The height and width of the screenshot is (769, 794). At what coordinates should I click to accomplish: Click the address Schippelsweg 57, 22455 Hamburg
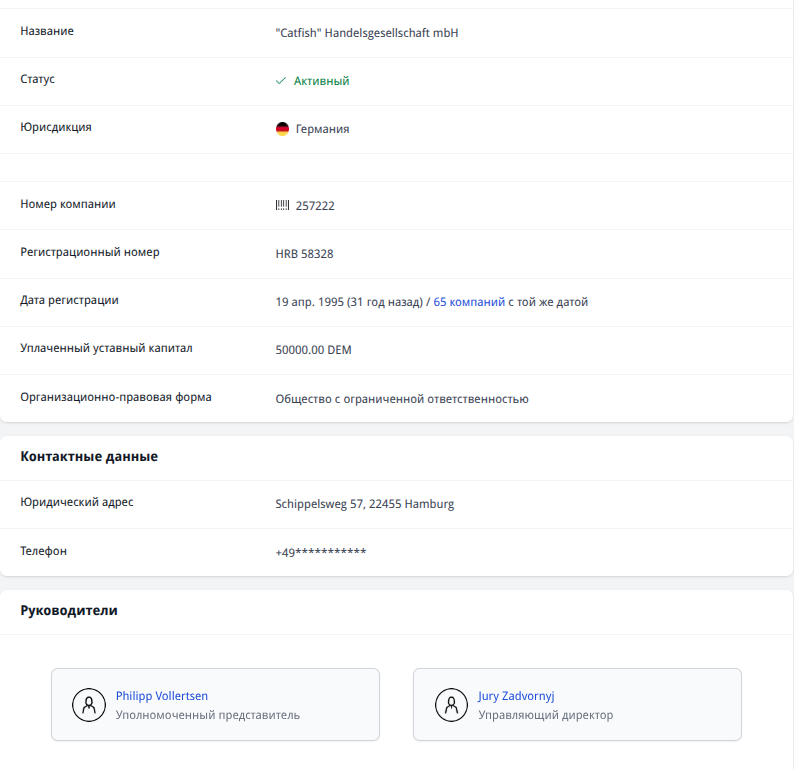coord(364,504)
